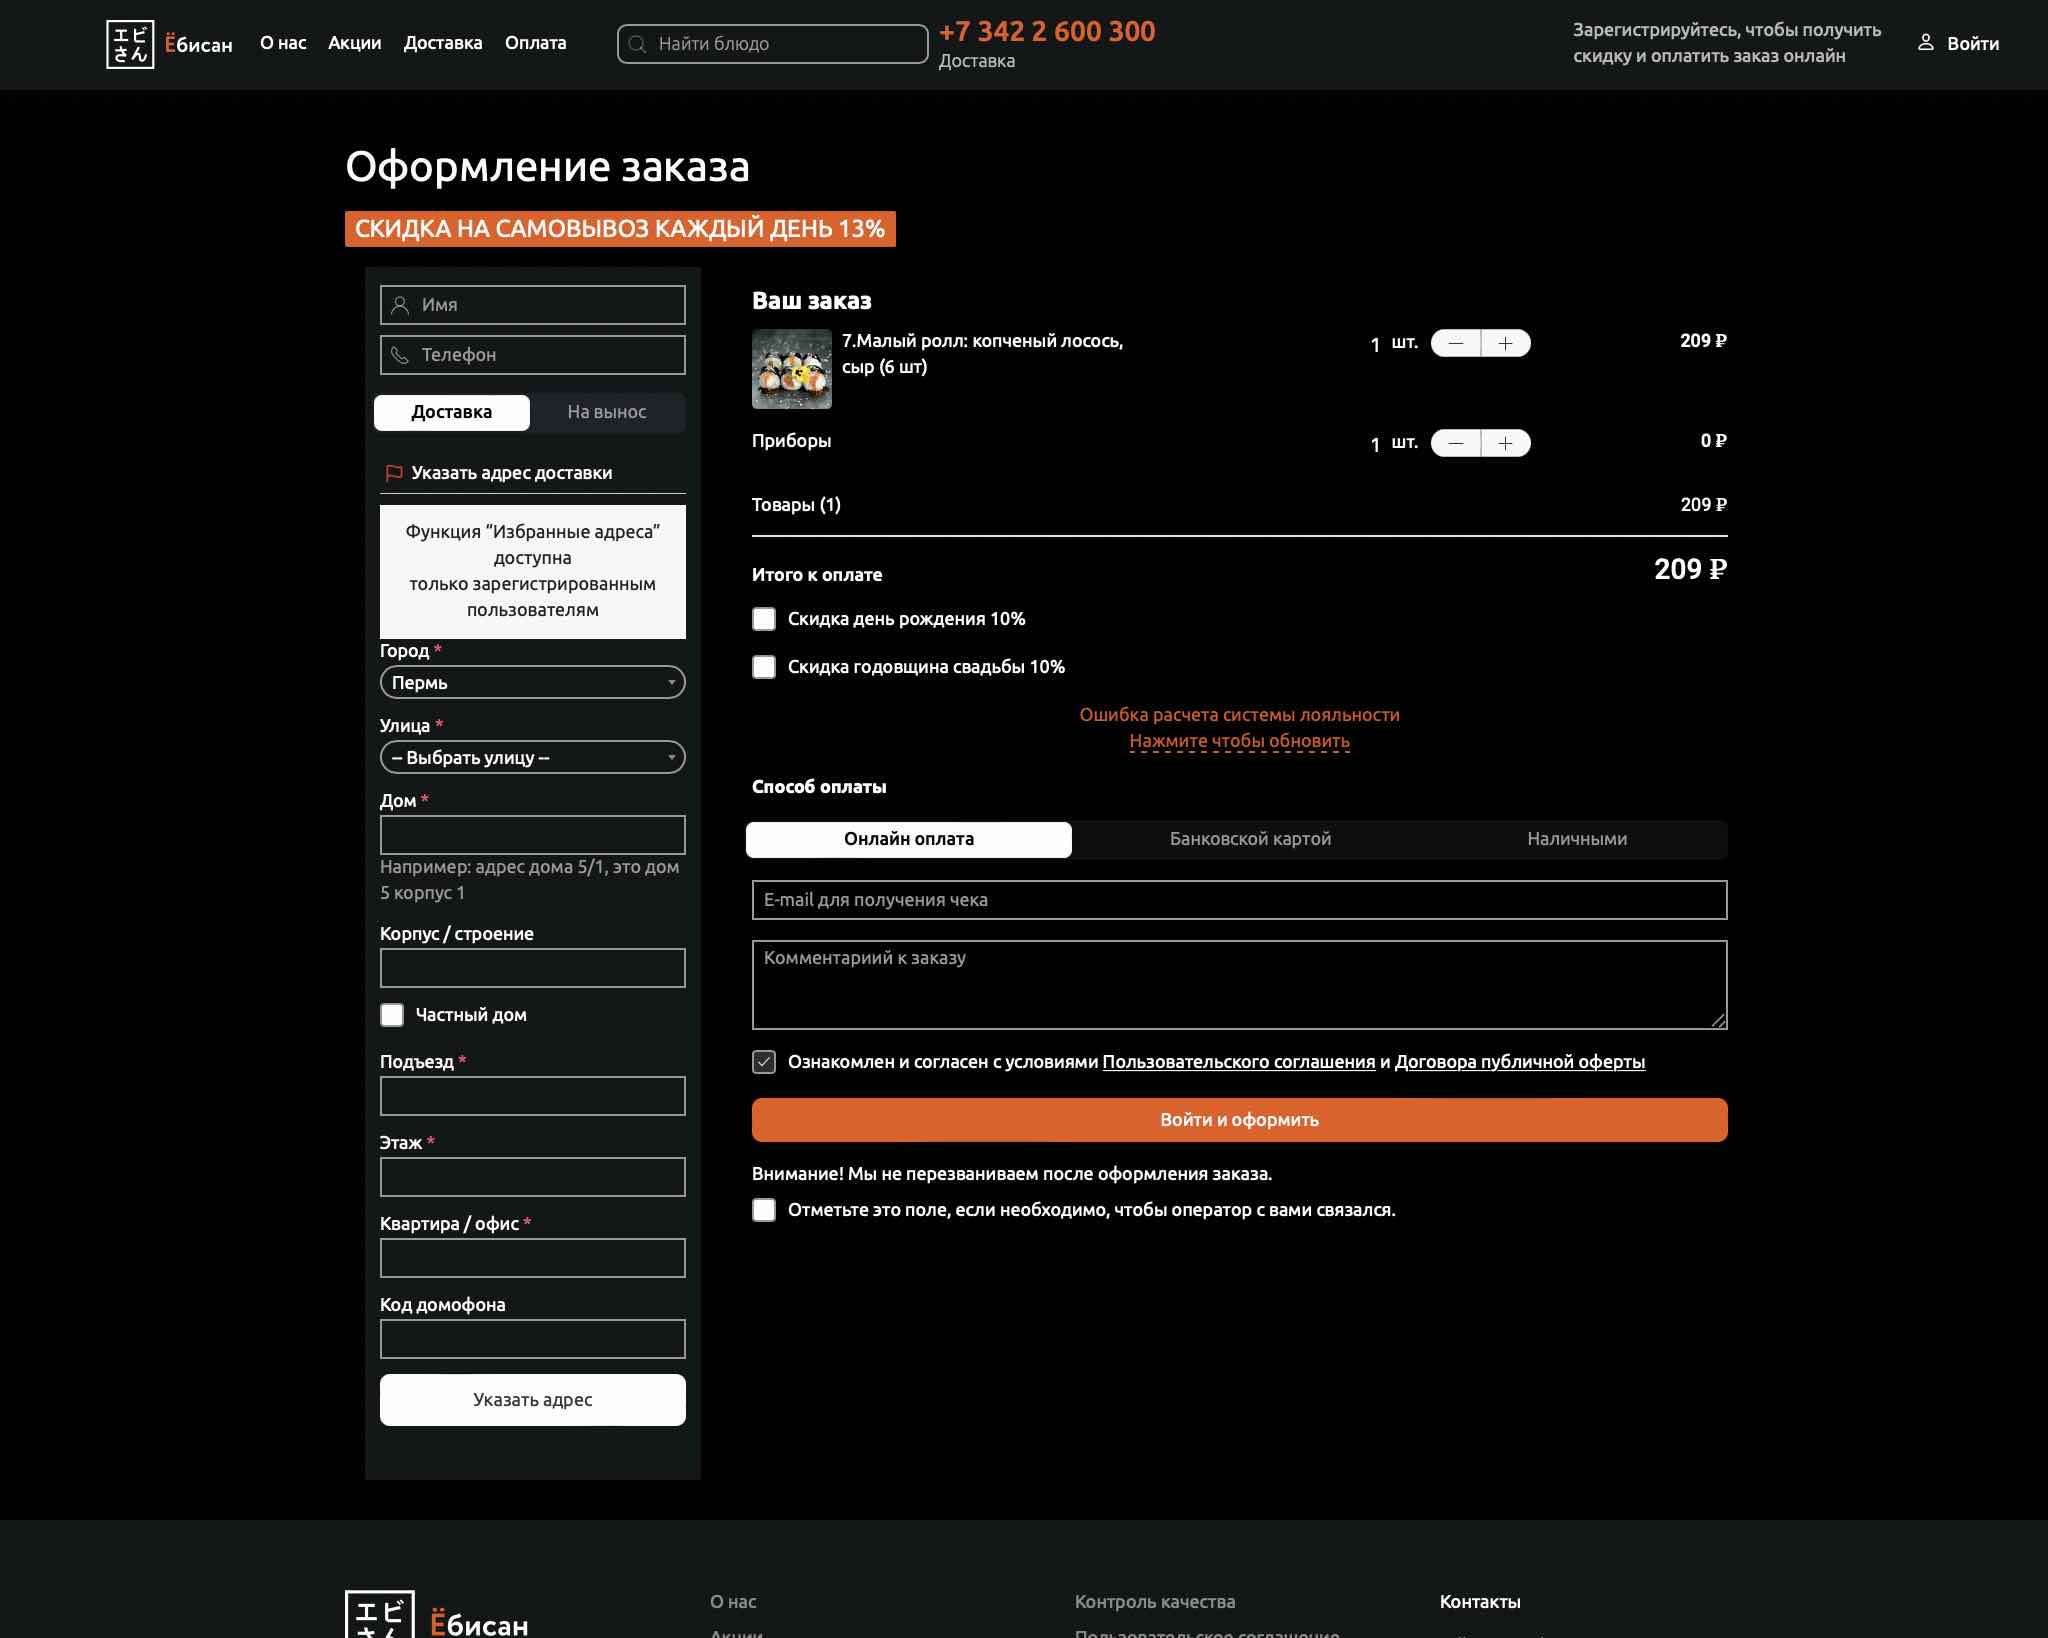Expand the Выбрать улицу street dropdown
2048x1638 pixels.
point(532,757)
